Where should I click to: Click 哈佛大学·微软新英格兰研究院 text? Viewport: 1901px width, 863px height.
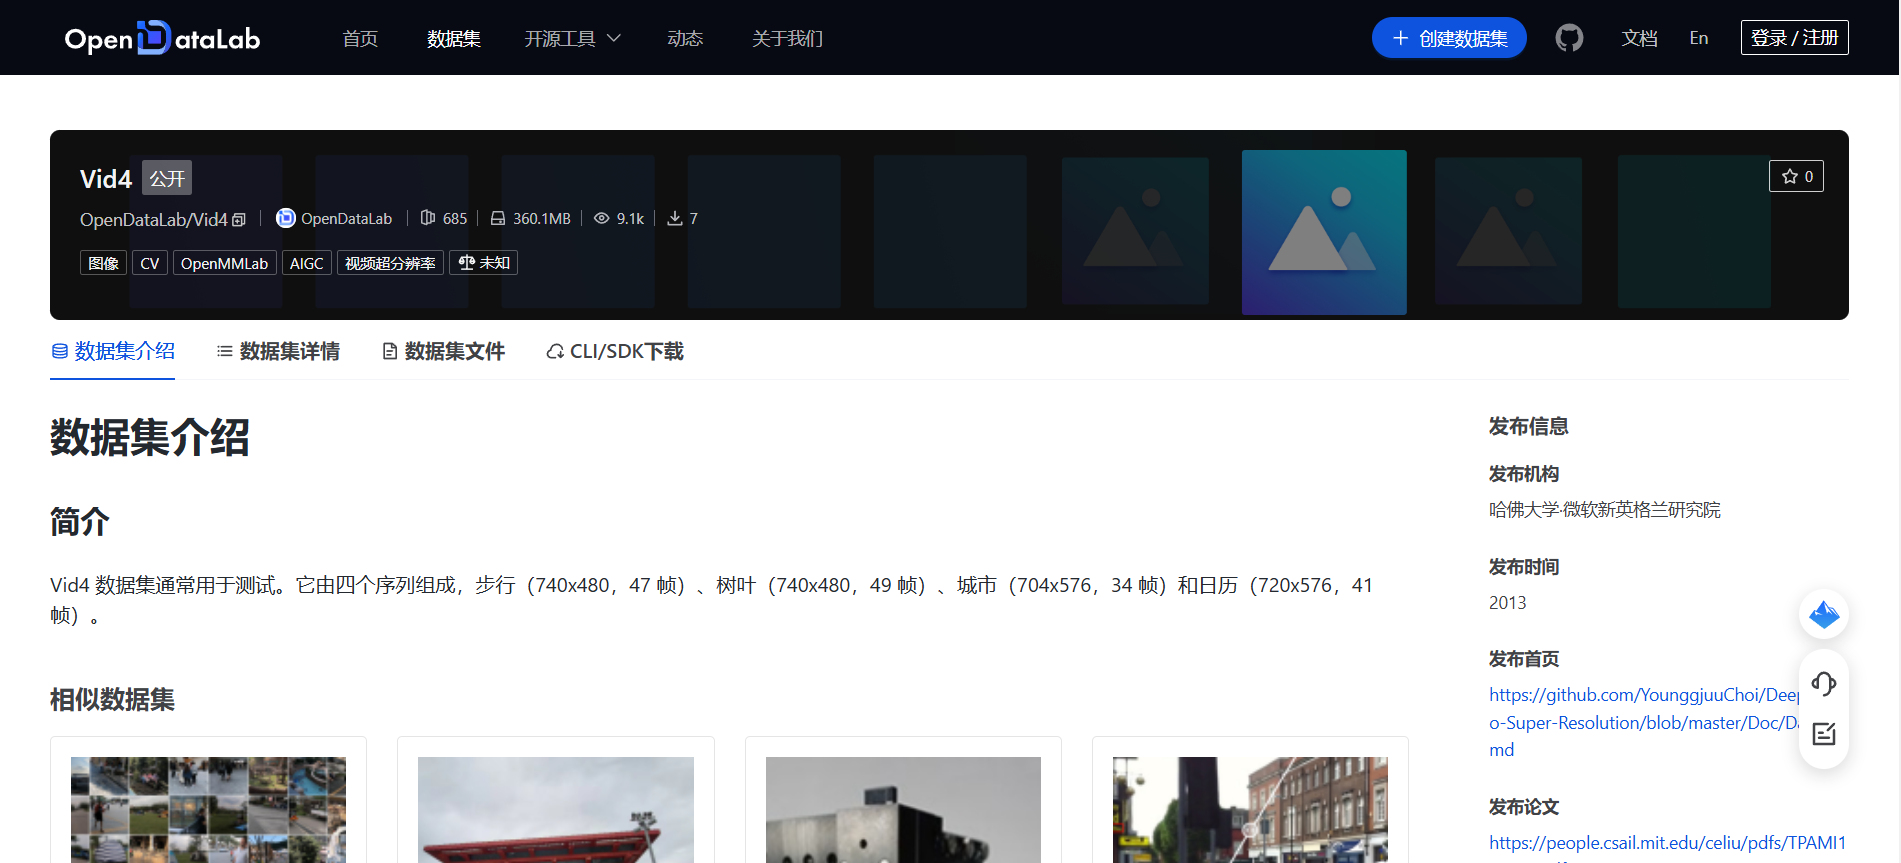1604,510
